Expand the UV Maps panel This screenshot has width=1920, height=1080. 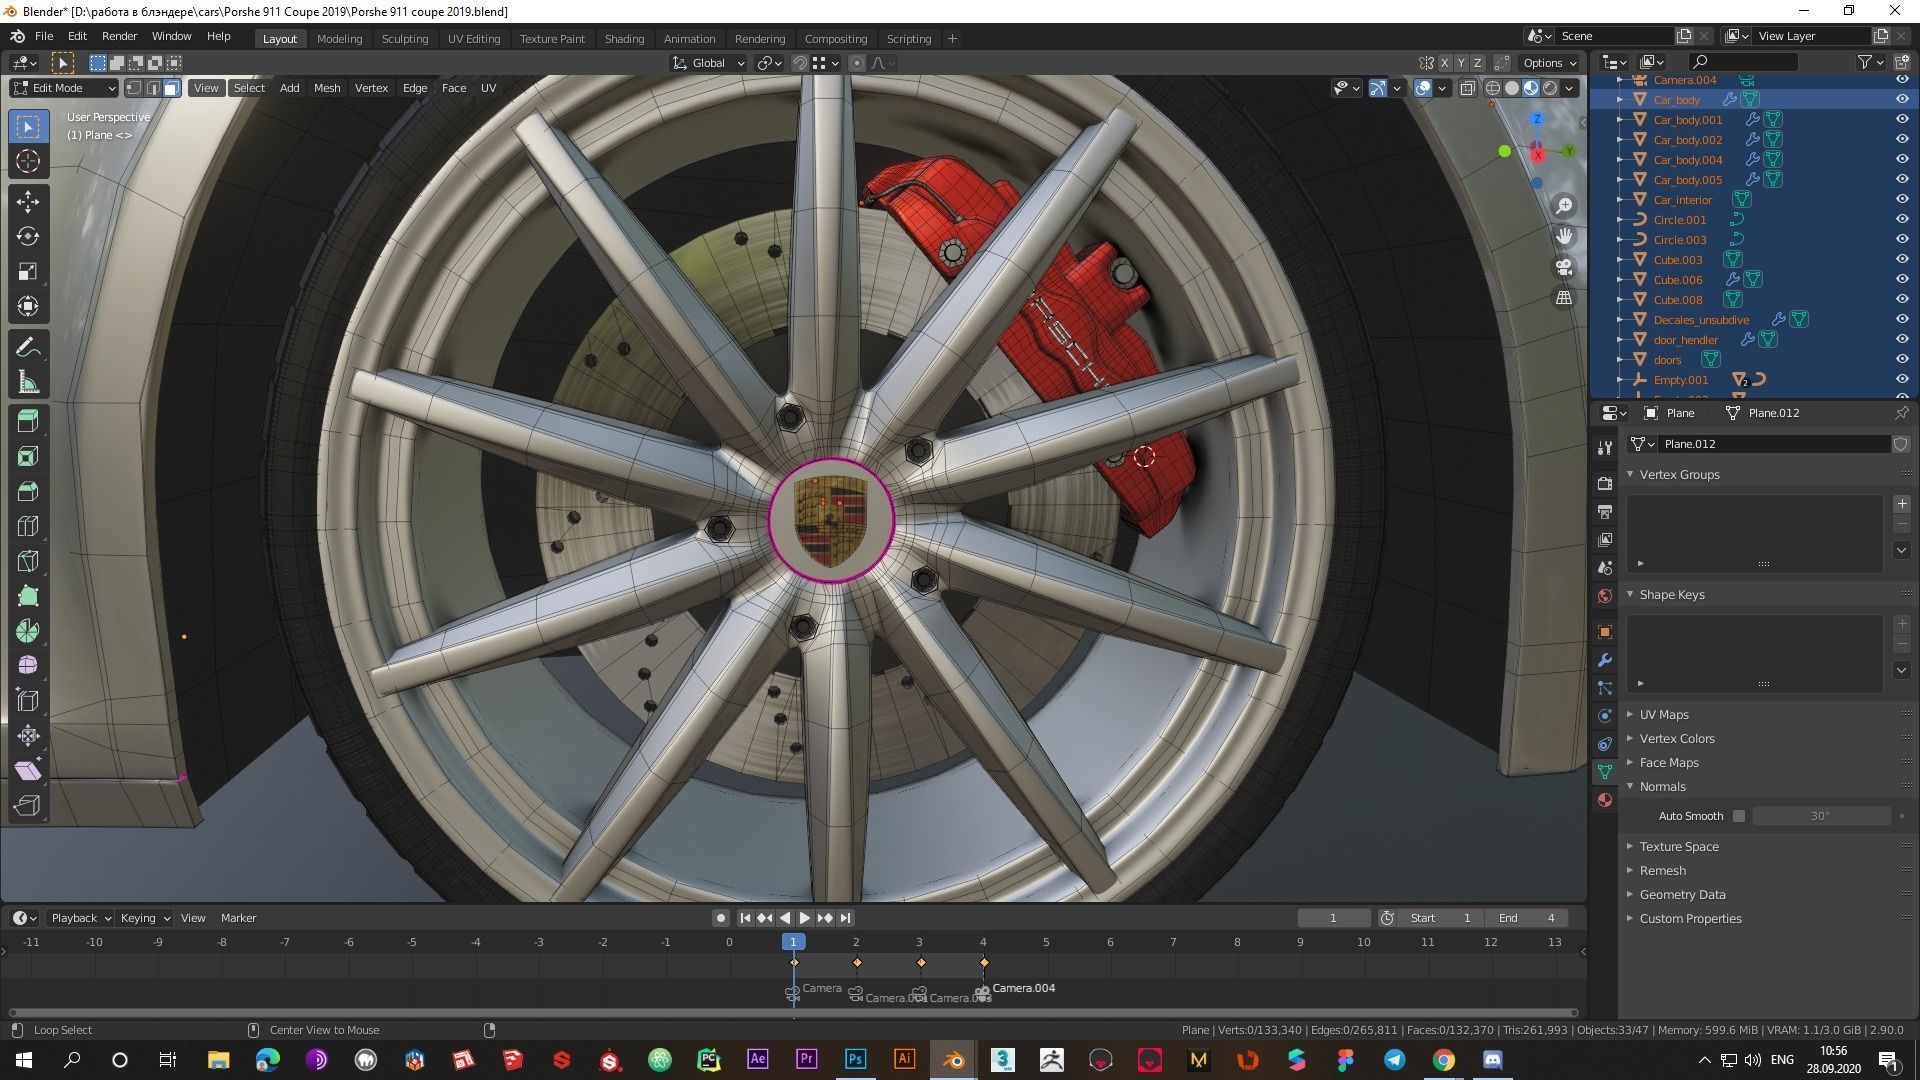pos(1664,714)
